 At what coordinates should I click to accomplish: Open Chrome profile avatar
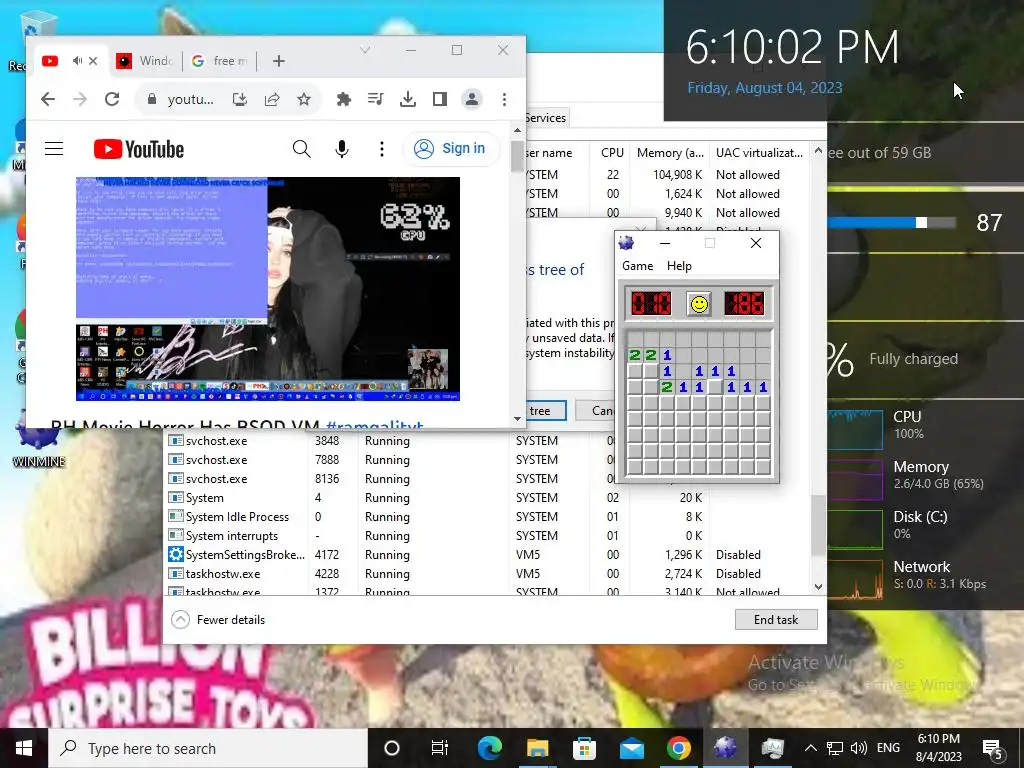pos(472,99)
